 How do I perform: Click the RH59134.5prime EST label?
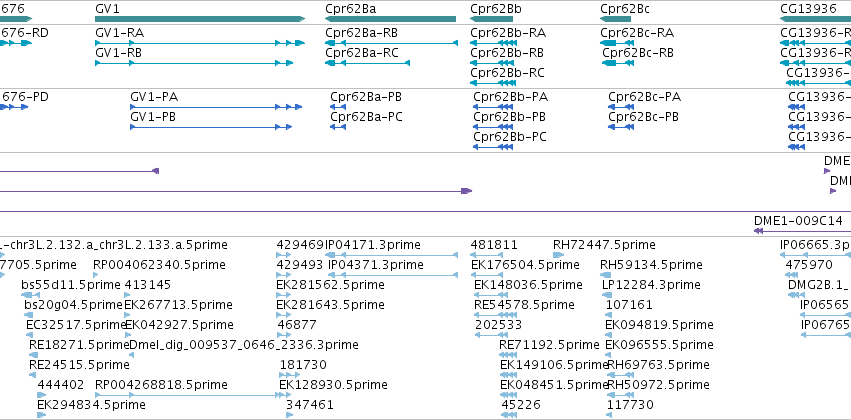point(651,265)
